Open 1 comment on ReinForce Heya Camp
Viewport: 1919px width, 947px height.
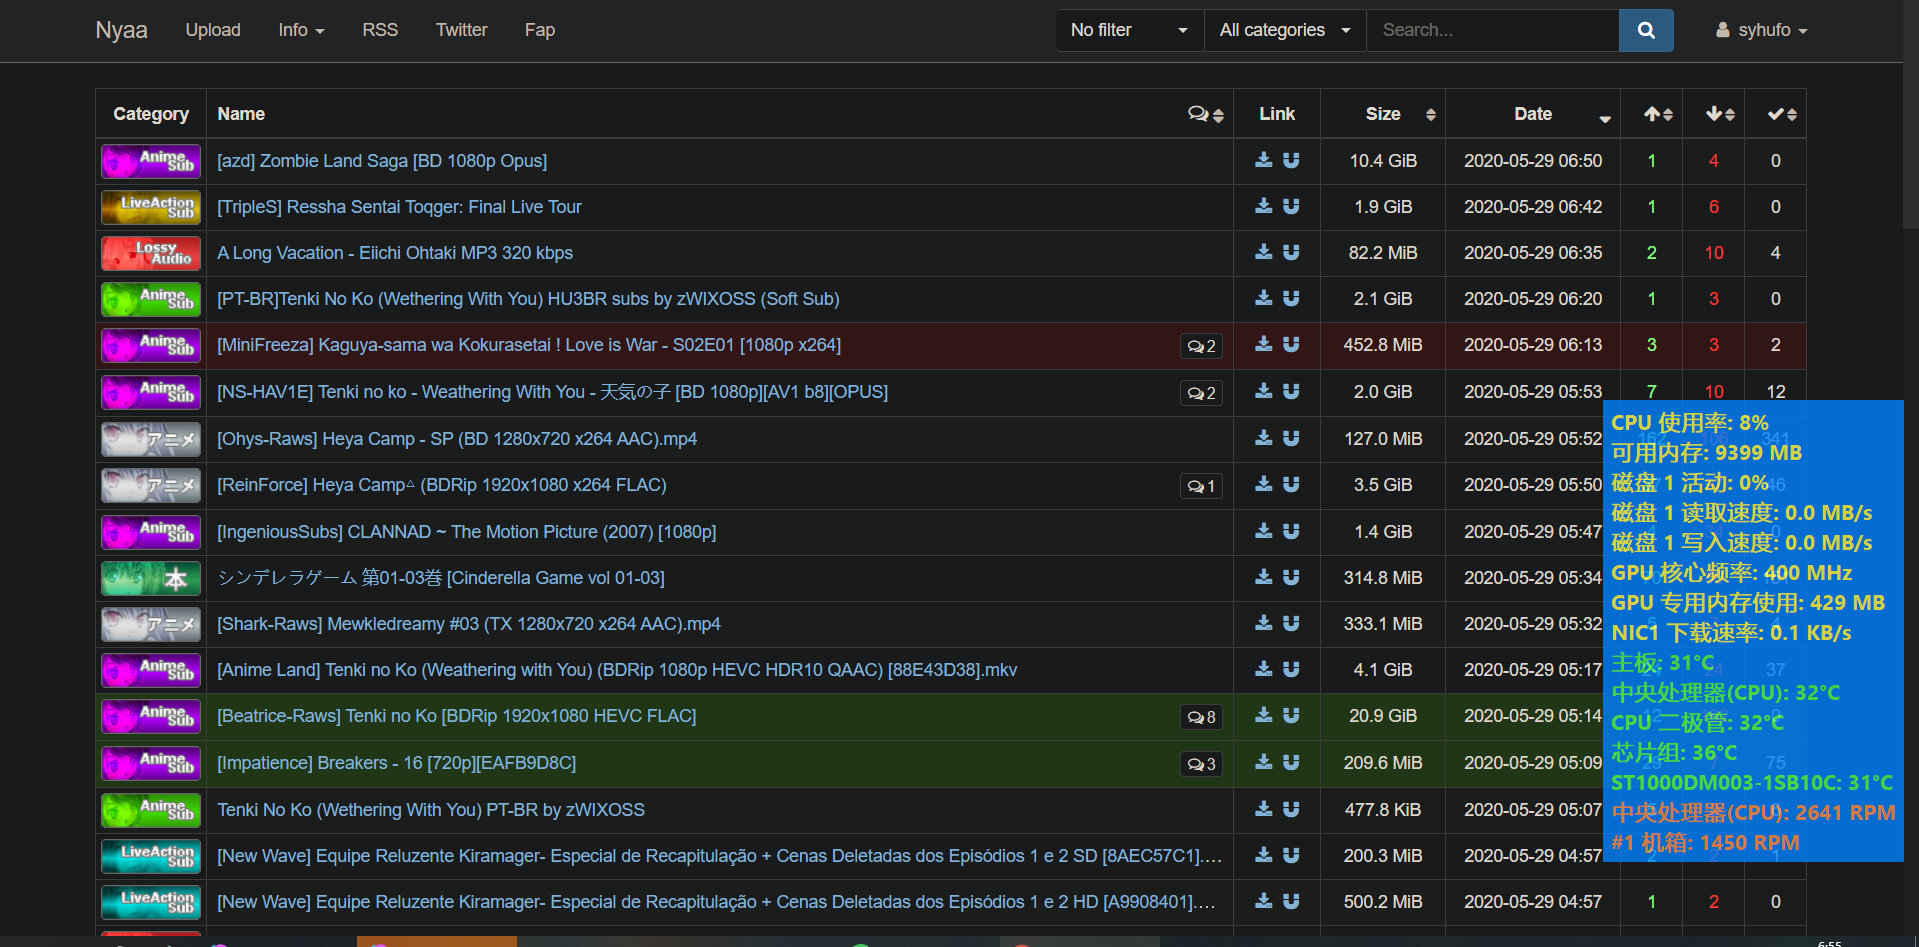(1201, 486)
